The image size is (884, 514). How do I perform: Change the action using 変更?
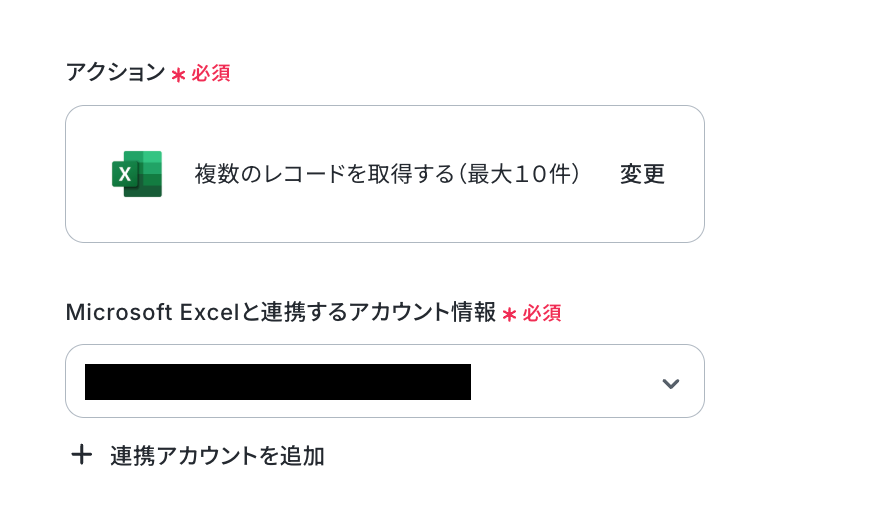(642, 174)
